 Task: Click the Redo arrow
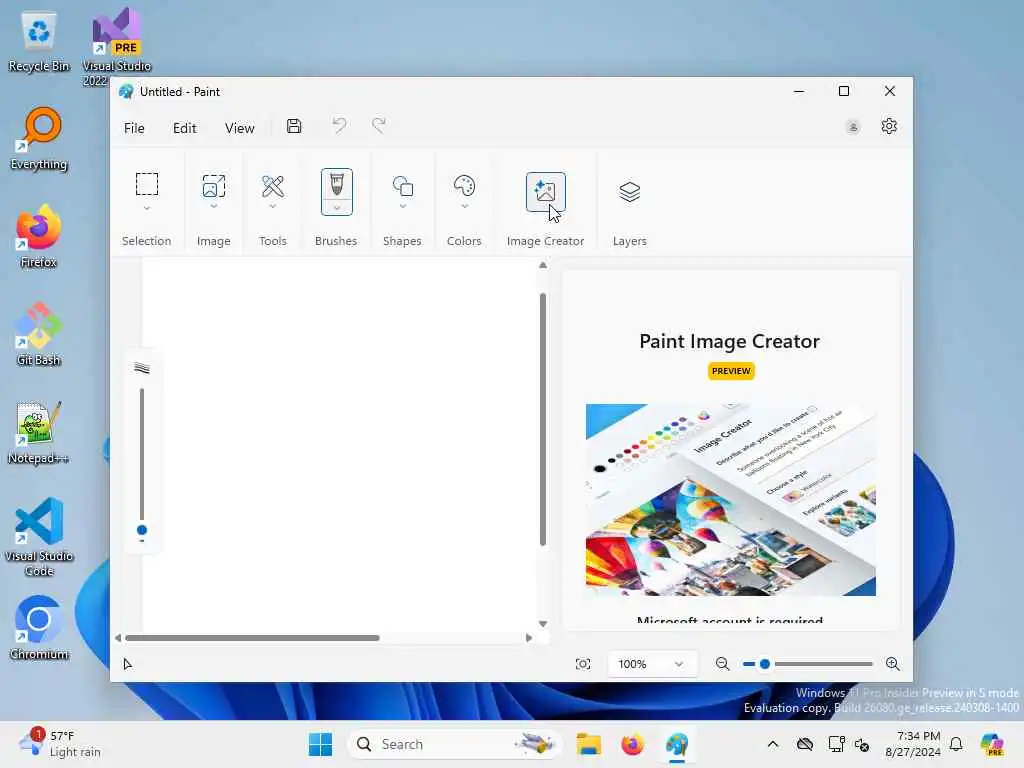379,125
